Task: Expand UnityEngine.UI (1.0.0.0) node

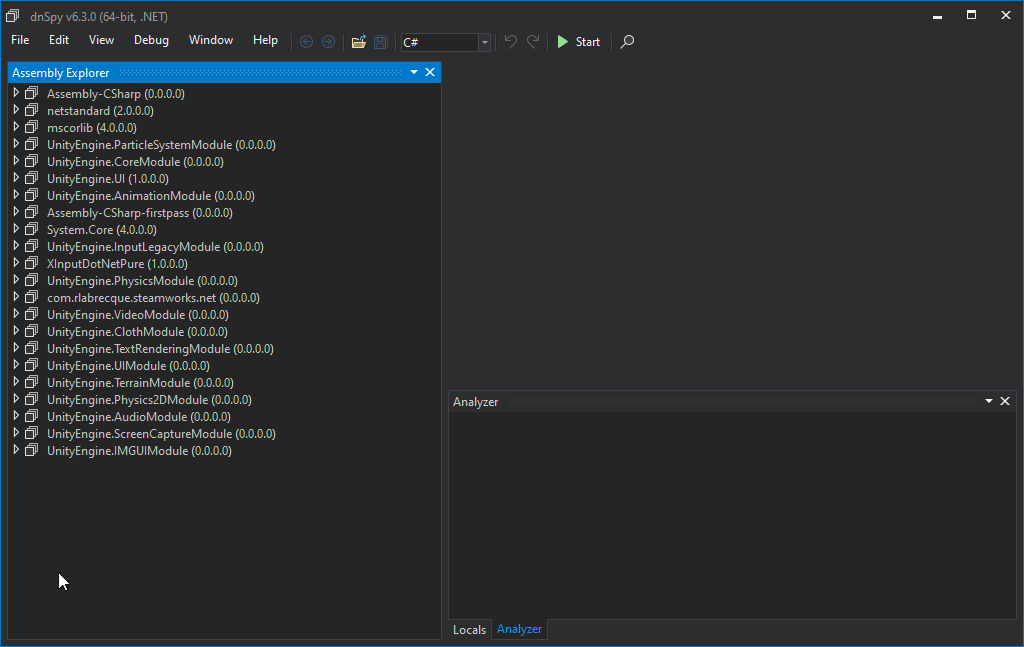Action: coord(16,178)
